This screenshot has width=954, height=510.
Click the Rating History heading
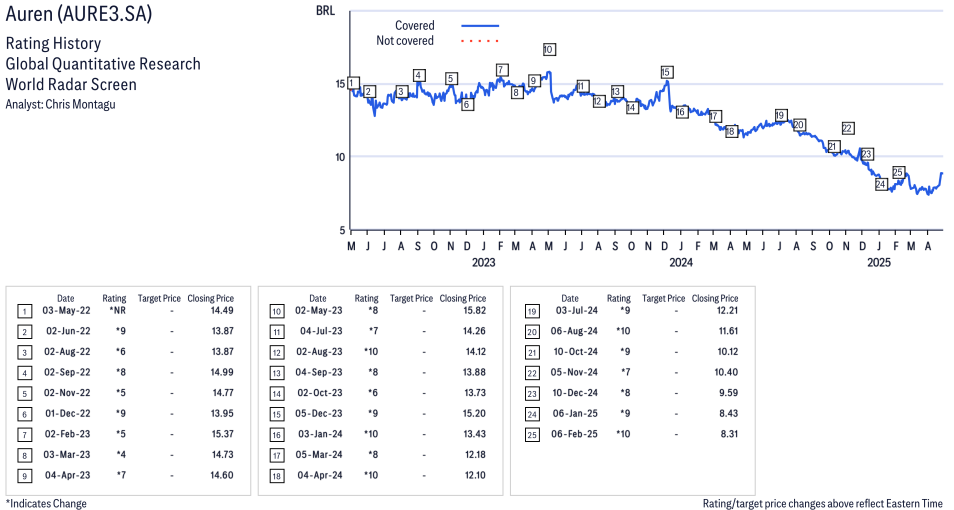click(54, 43)
